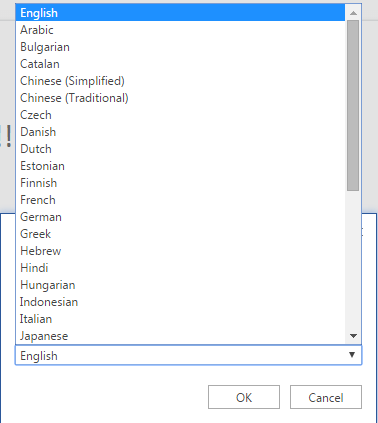This screenshot has height=423, width=378.
Task: Choose Dutch in the list
Action: pos(180,149)
